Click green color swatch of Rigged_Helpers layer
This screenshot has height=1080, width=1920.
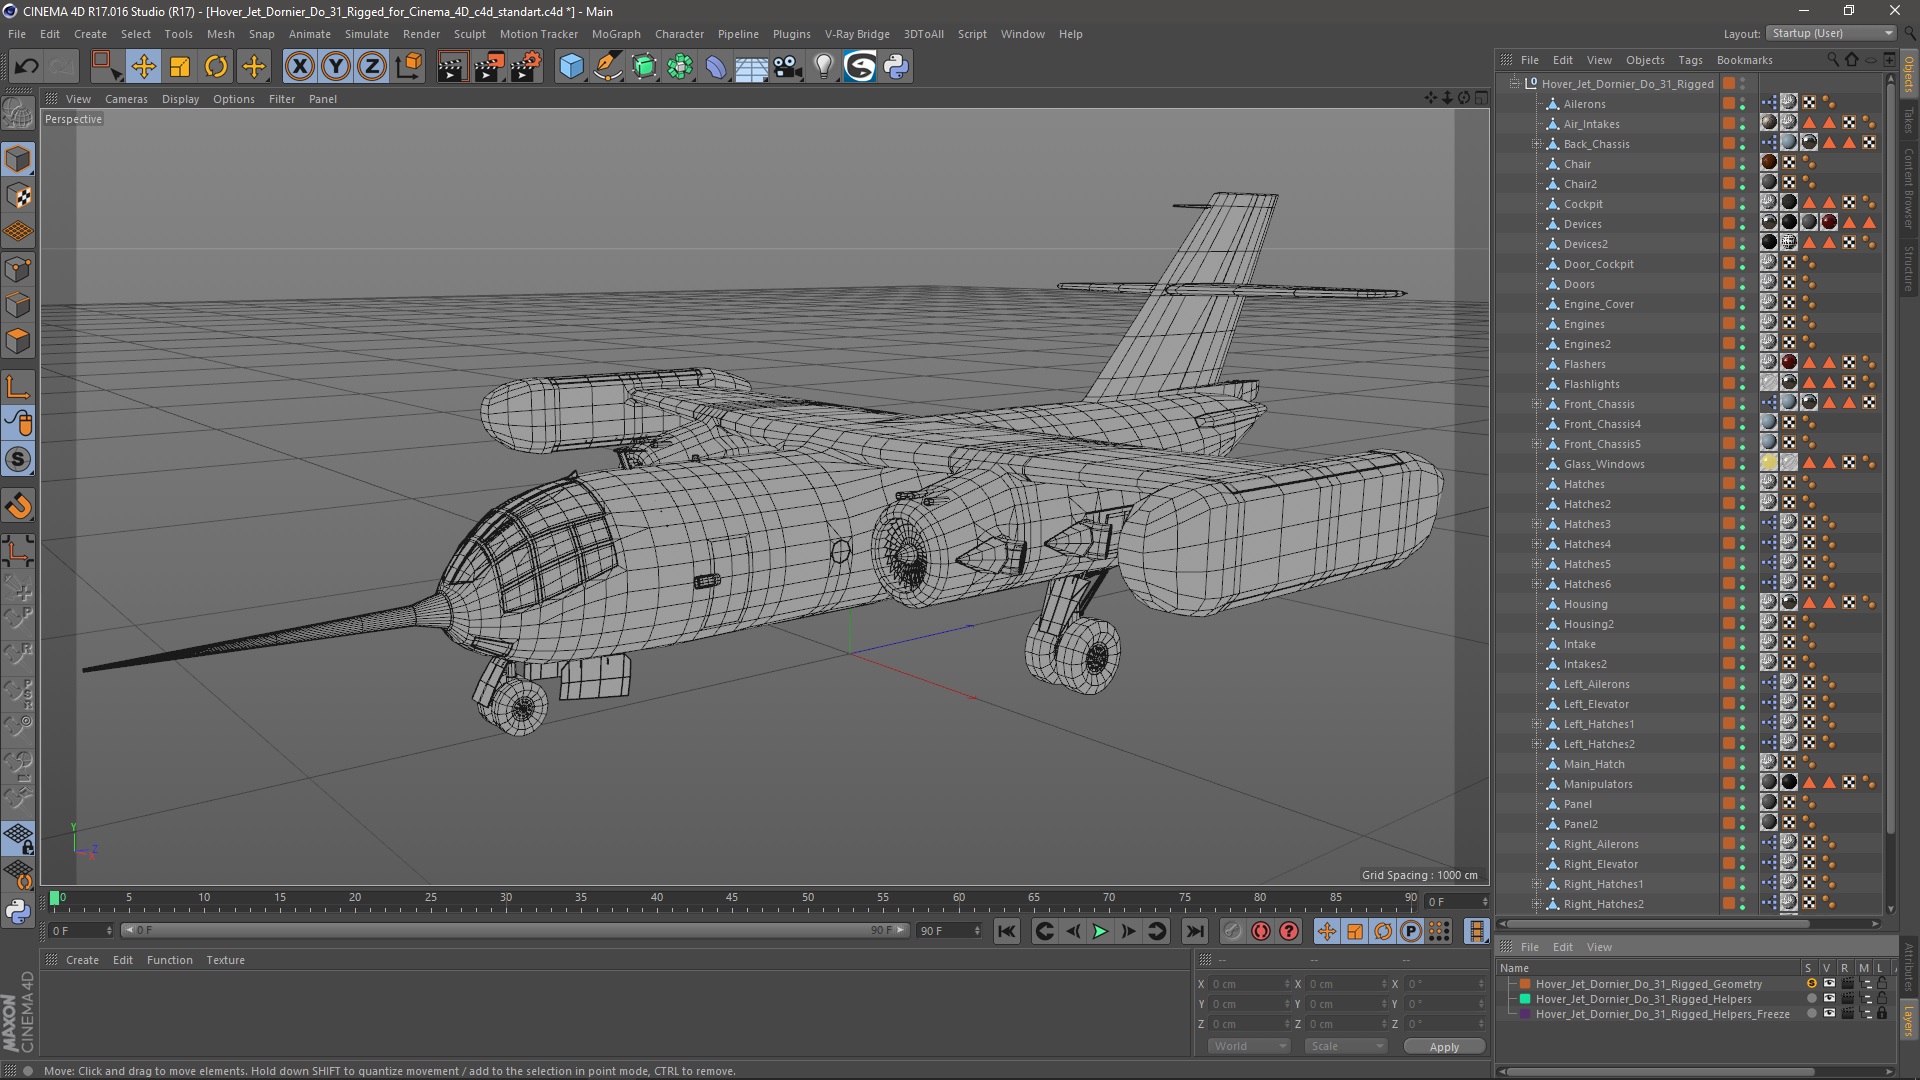(x=1525, y=999)
